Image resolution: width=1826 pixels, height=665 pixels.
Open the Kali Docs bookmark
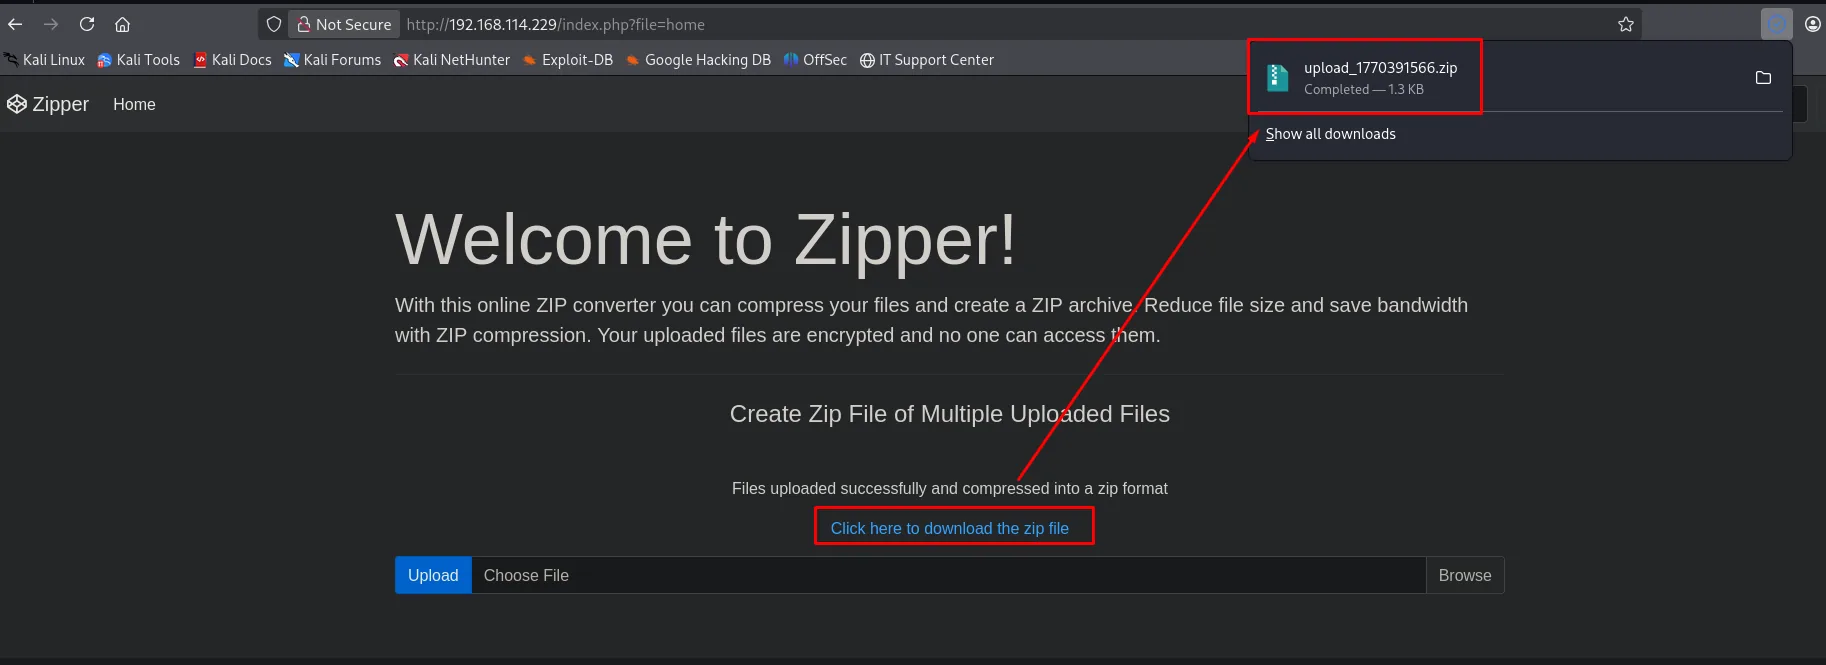pos(233,60)
